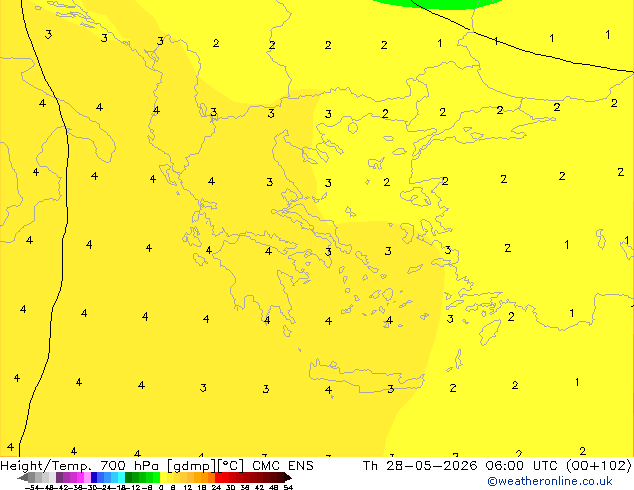
Task: Pick the cyan legend swatch
Action: (x=121, y=477)
